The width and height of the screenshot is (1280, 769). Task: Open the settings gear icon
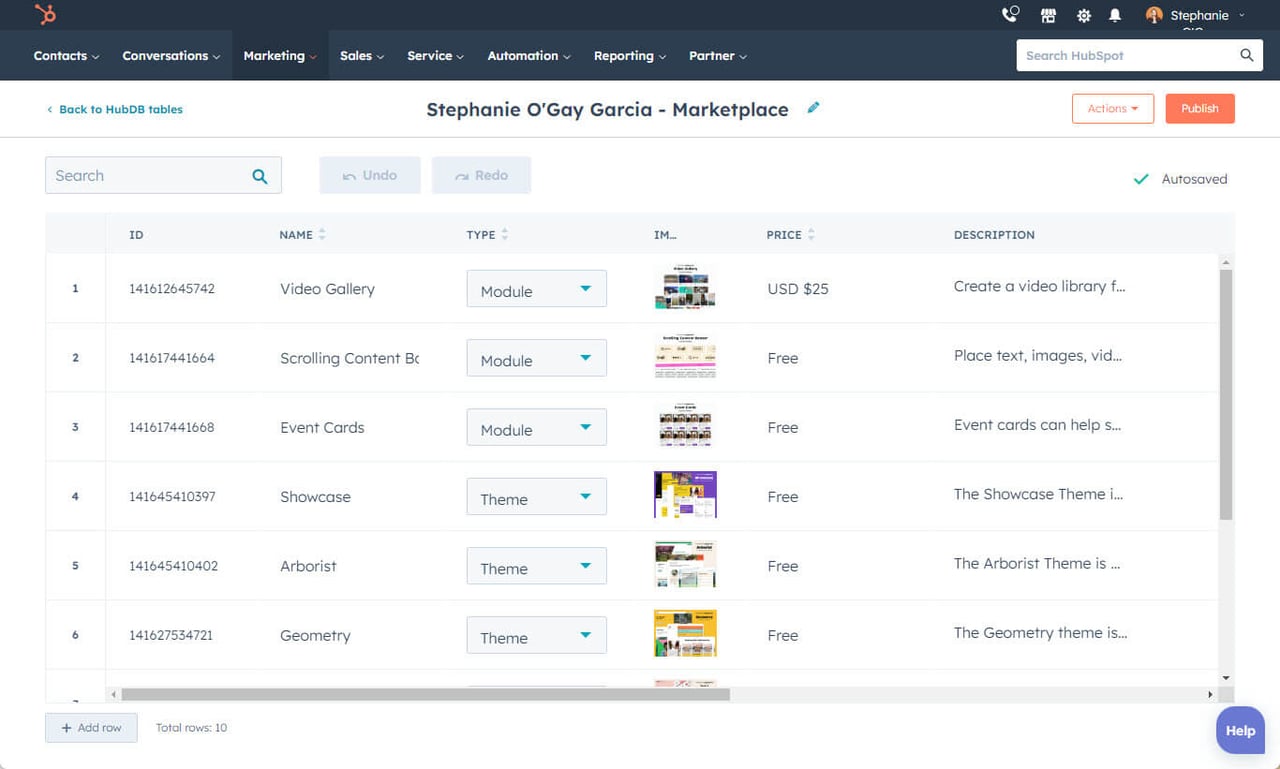click(x=1083, y=15)
